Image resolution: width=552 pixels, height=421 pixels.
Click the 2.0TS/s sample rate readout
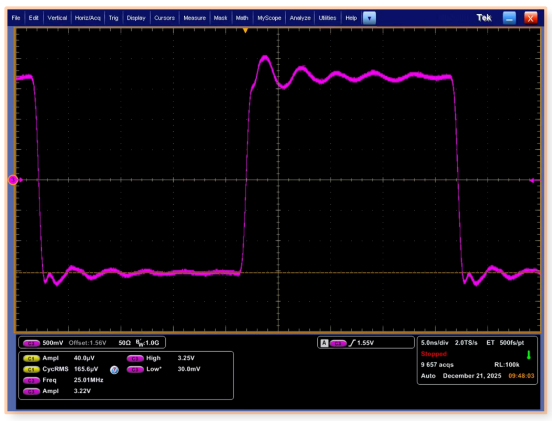click(466, 343)
